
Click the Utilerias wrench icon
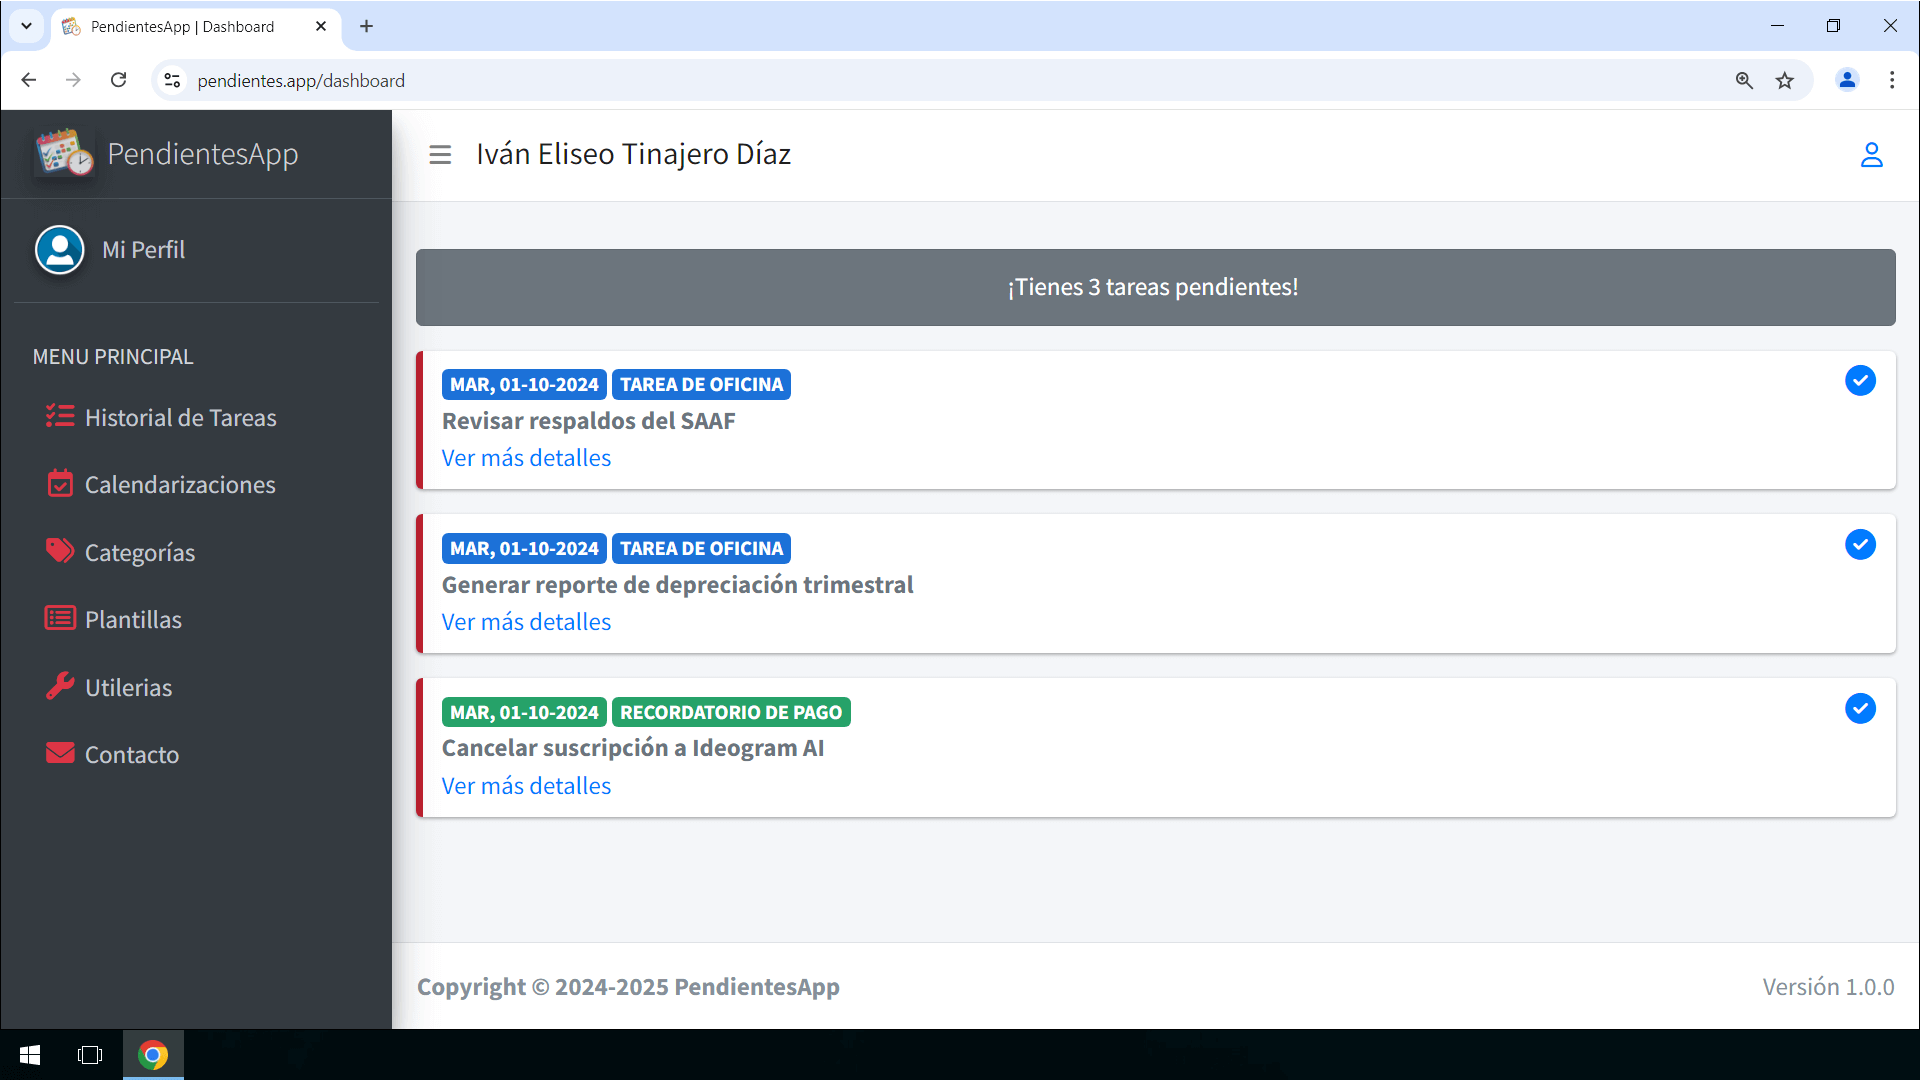(59, 686)
